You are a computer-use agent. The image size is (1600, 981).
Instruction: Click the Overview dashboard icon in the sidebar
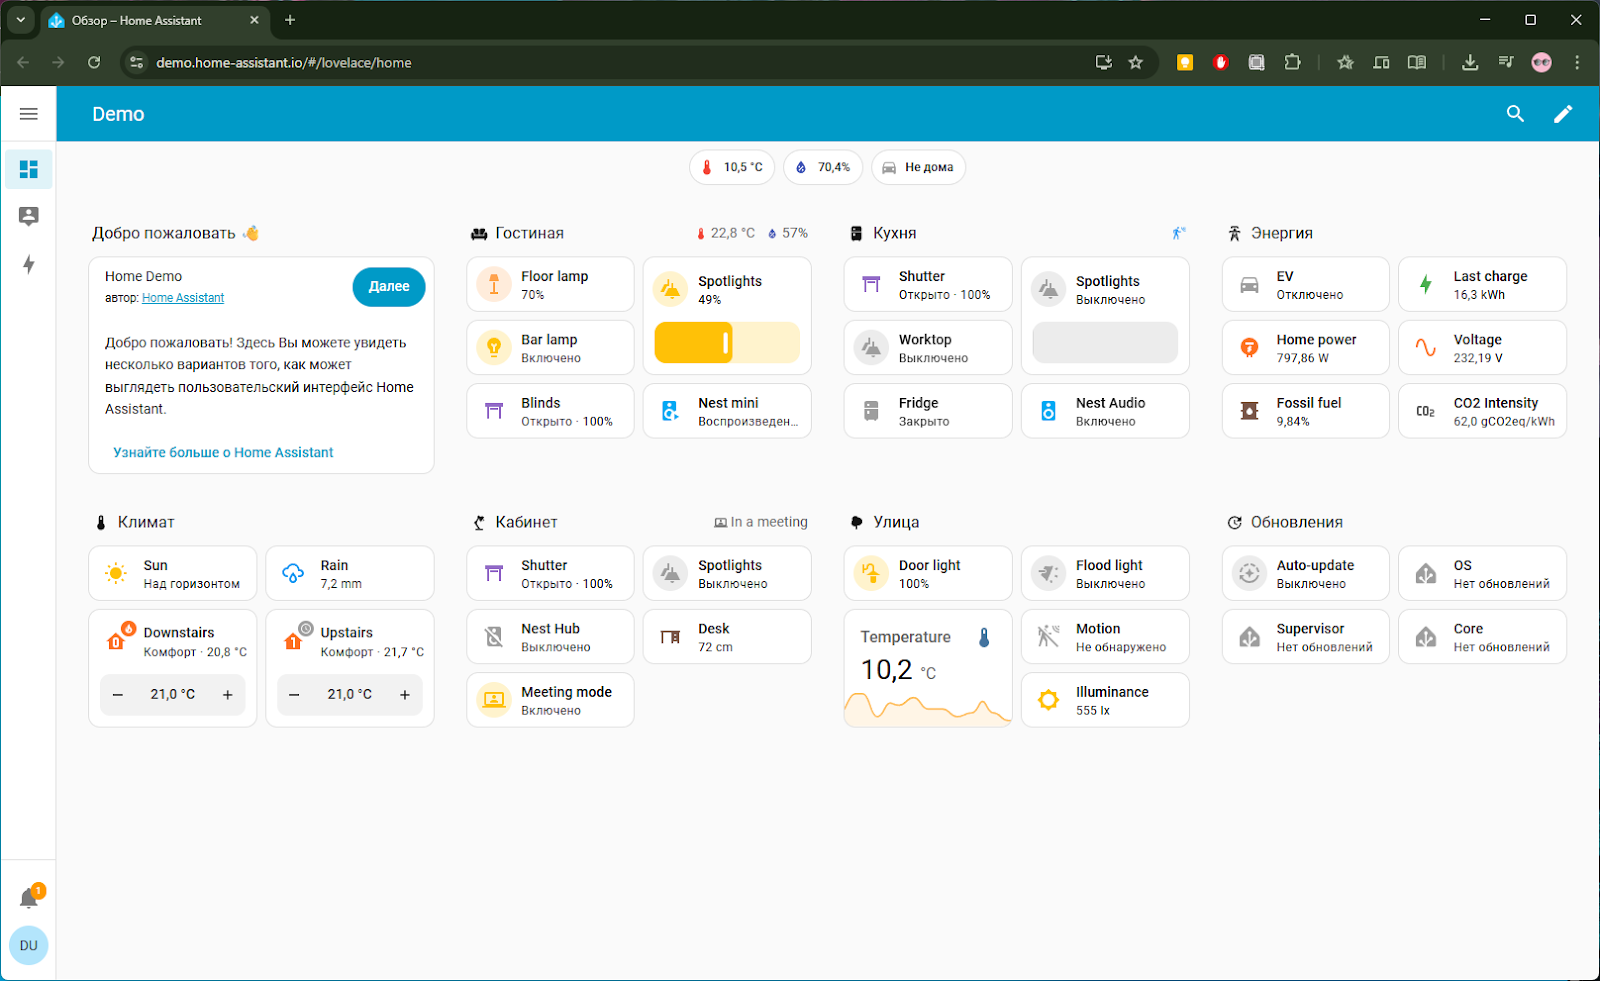tap(29, 169)
